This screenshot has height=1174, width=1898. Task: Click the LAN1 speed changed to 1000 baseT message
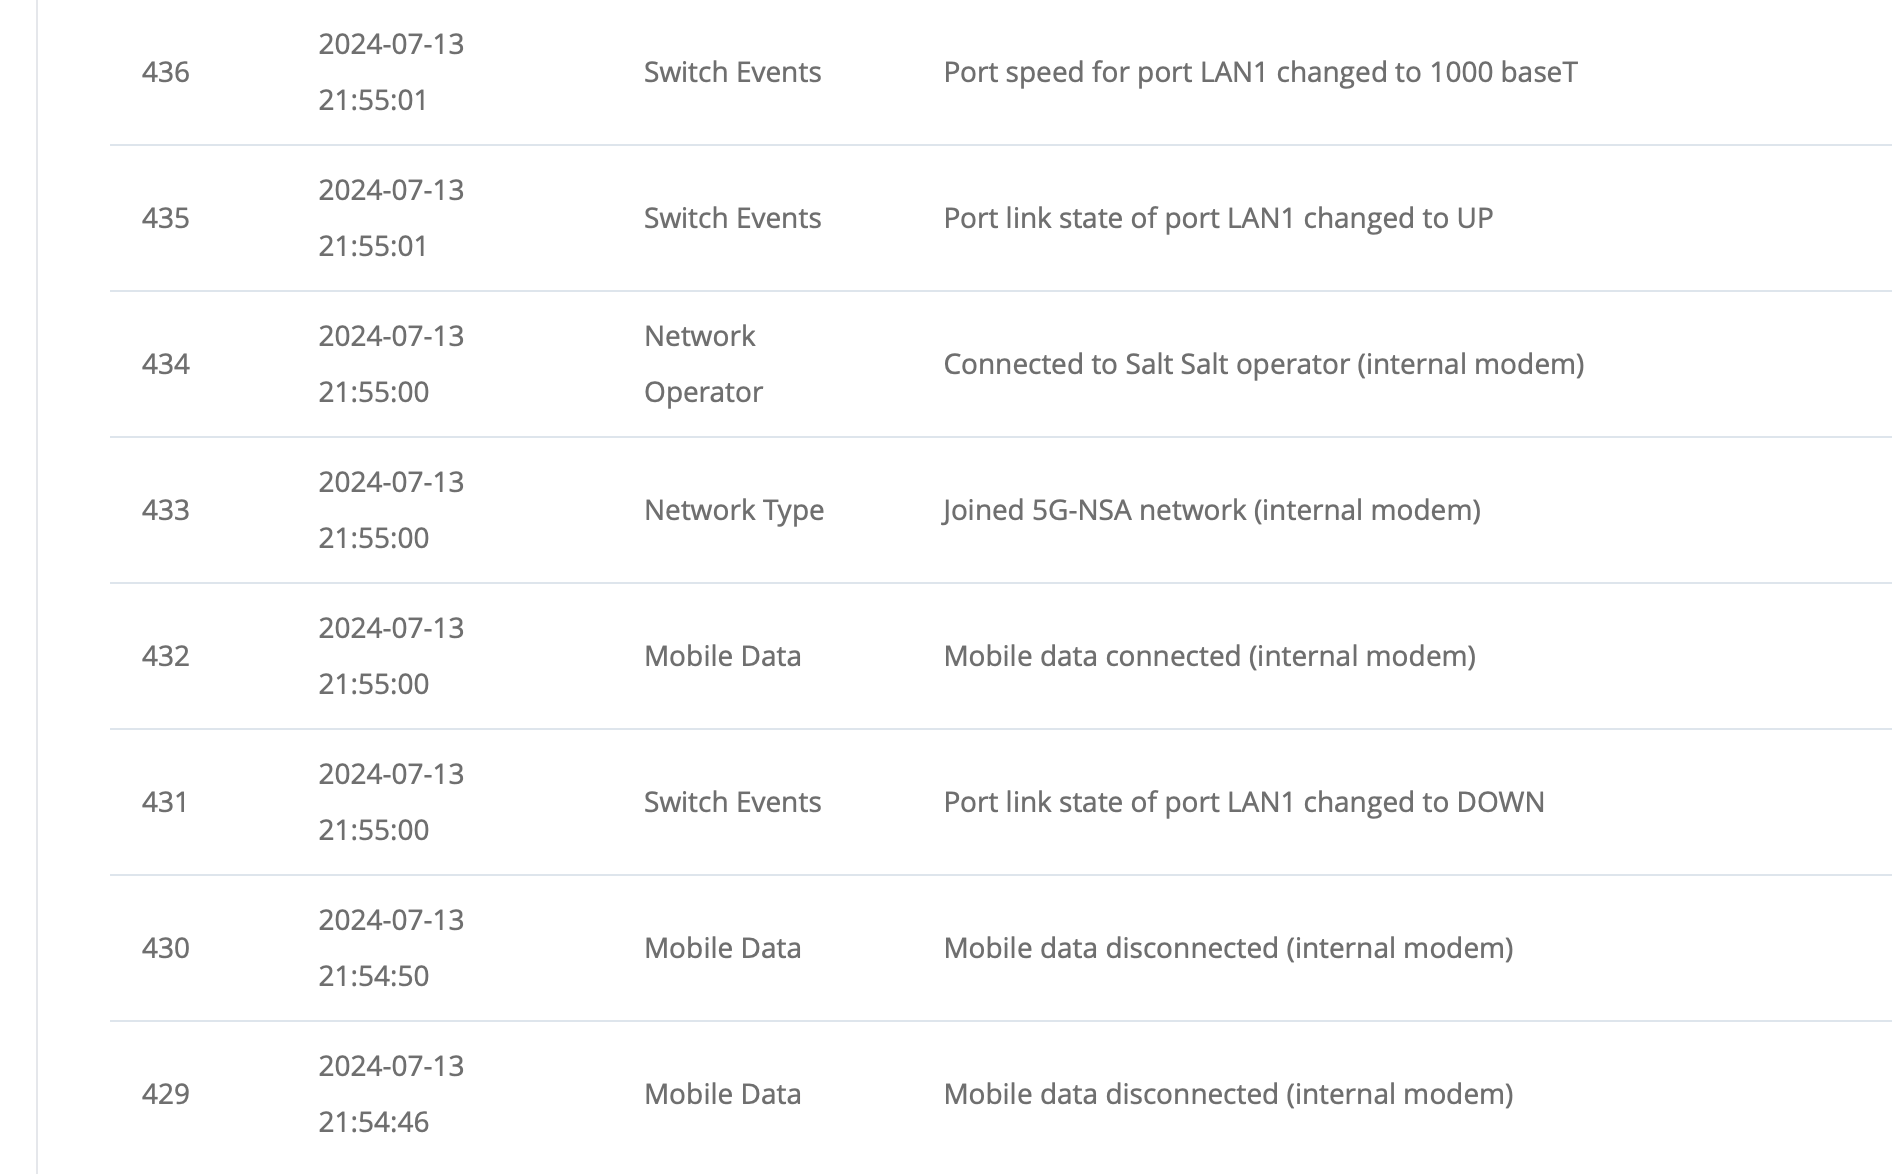[x=1260, y=72]
